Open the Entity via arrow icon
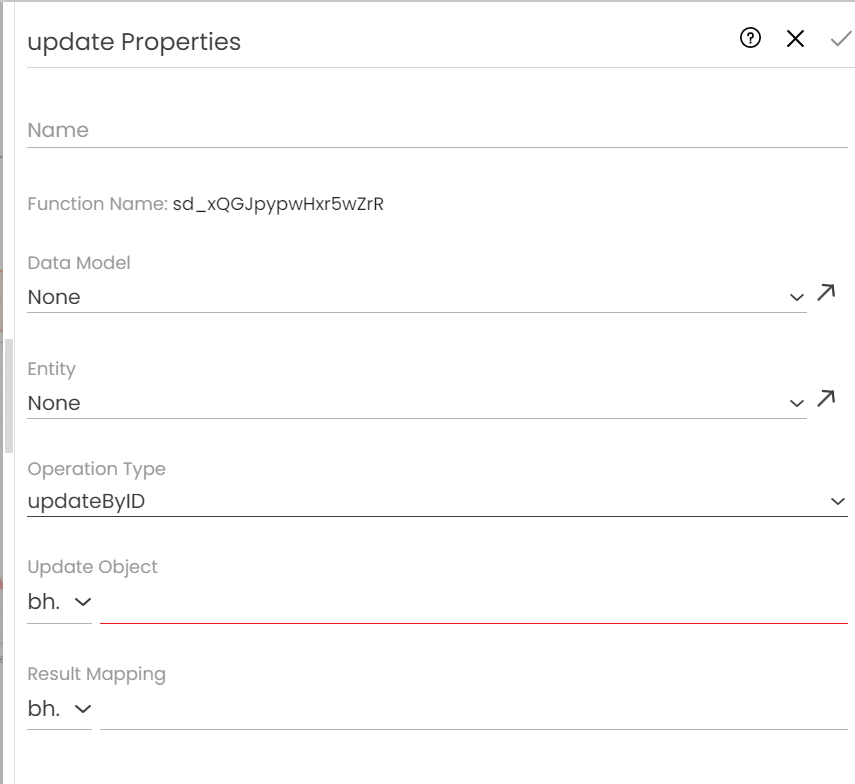This screenshot has width=855, height=784. tap(826, 399)
